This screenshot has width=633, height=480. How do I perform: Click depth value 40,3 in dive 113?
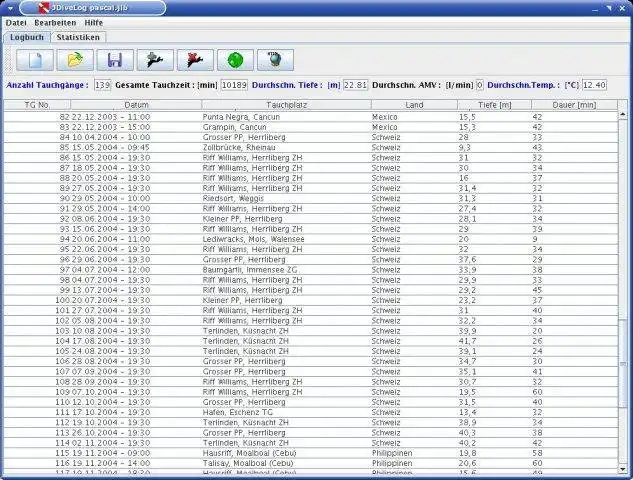coord(467,433)
